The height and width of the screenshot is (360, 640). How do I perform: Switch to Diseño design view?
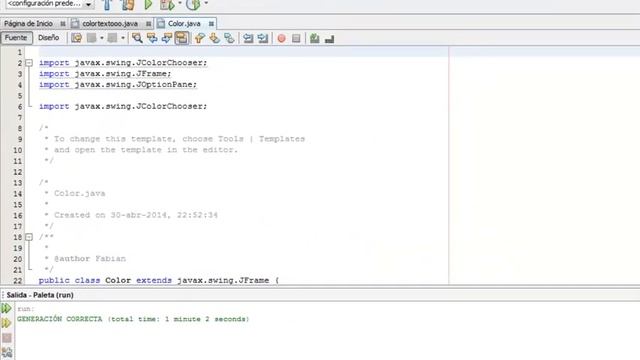(49, 38)
